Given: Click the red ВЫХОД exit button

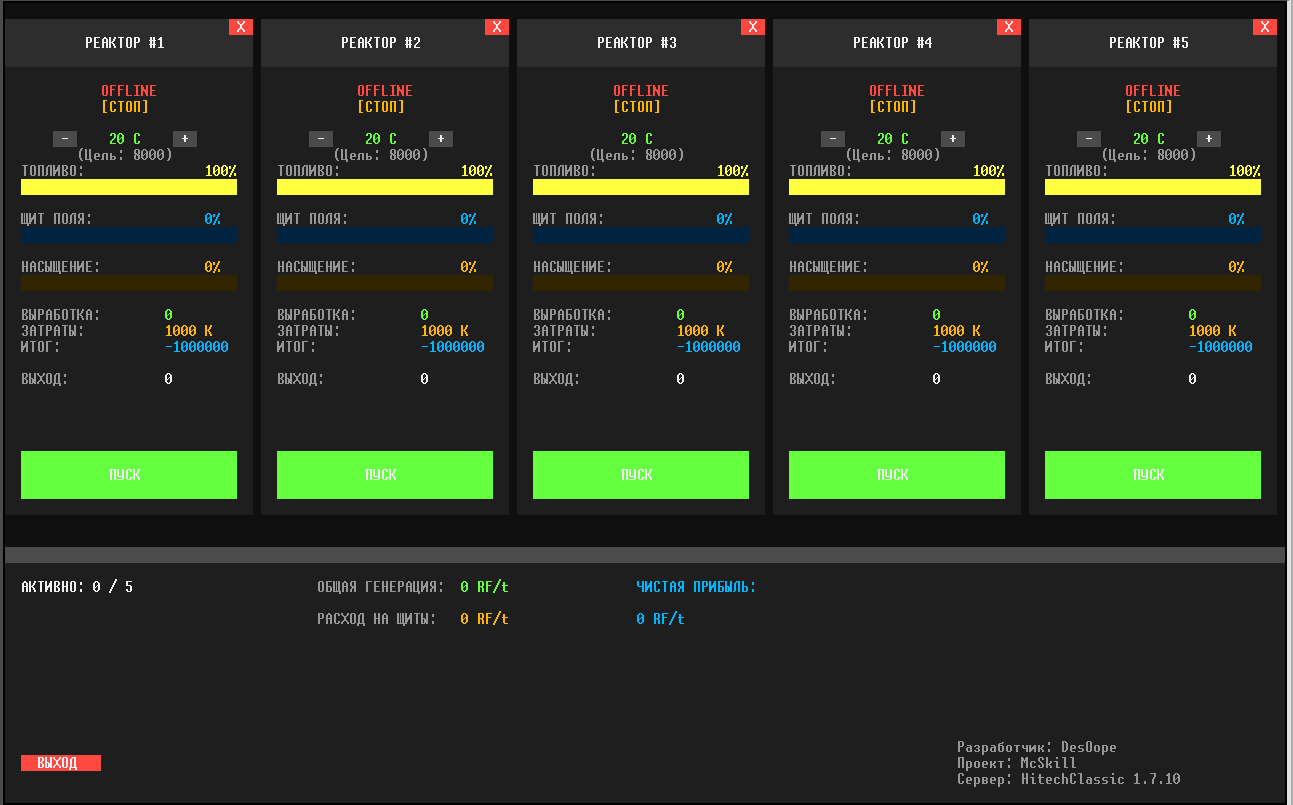Looking at the screenshot, I should (x=61, y=763).
